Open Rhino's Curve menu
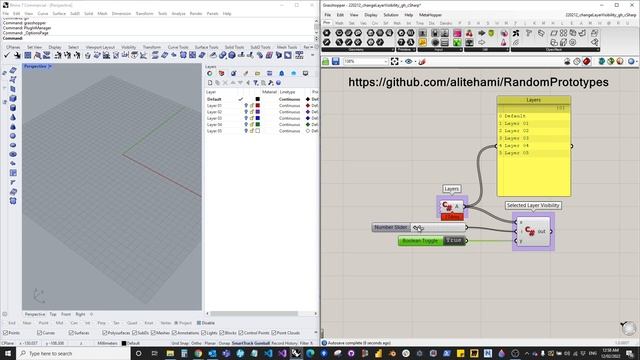Screen dimensions: 640x360 [x=42, y=14]
